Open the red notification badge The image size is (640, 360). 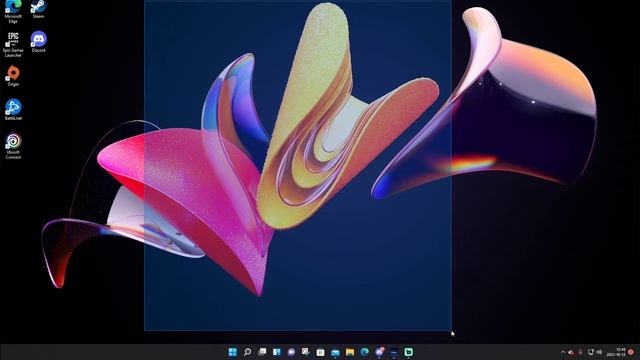pyautogui.click(x=631, y=352)
